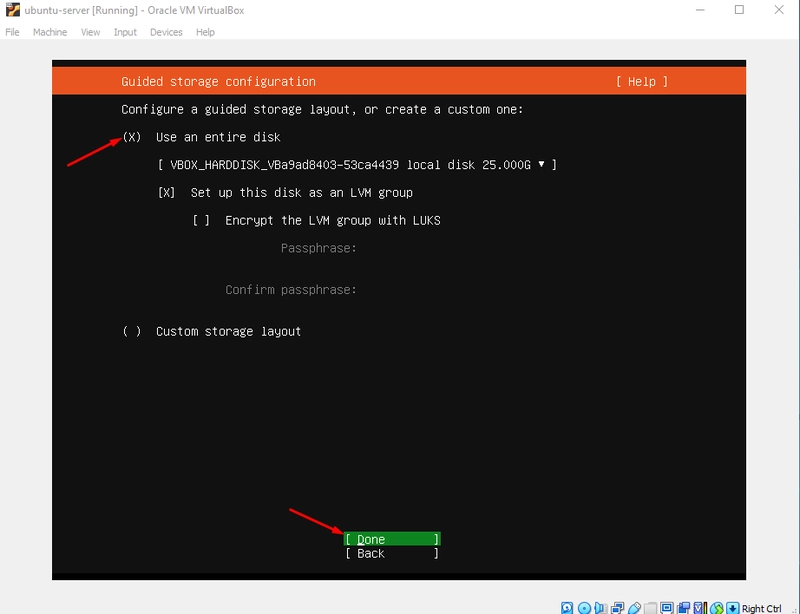Click the hard disk activity status icon
Viewport: 800px width, 614px height.
click(x=567, y=608)
